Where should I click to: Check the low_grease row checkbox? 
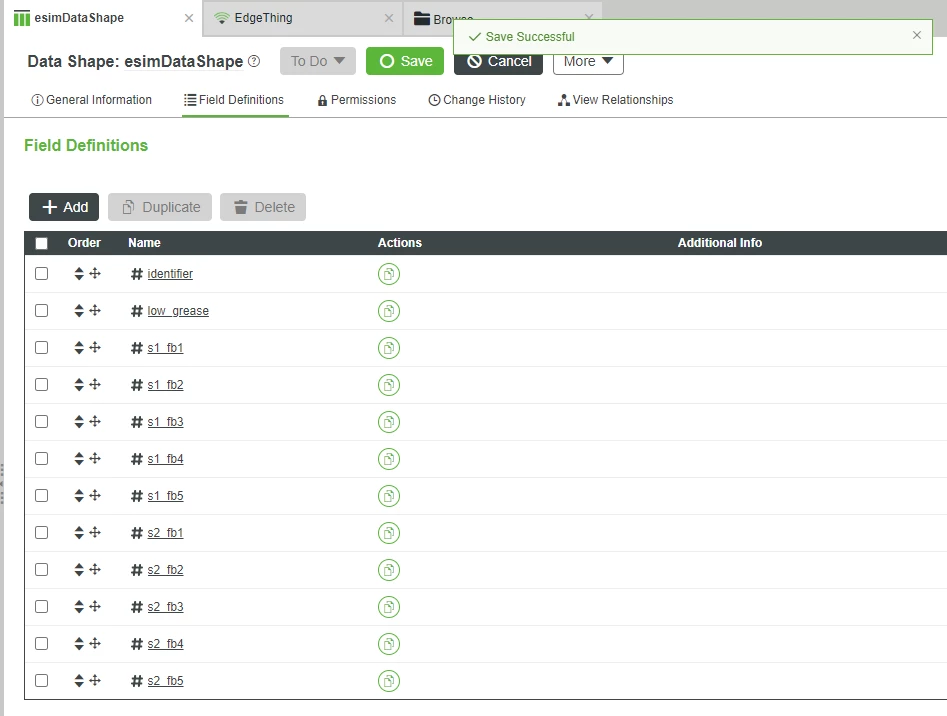pyautogui.click(x=42, y=310)
